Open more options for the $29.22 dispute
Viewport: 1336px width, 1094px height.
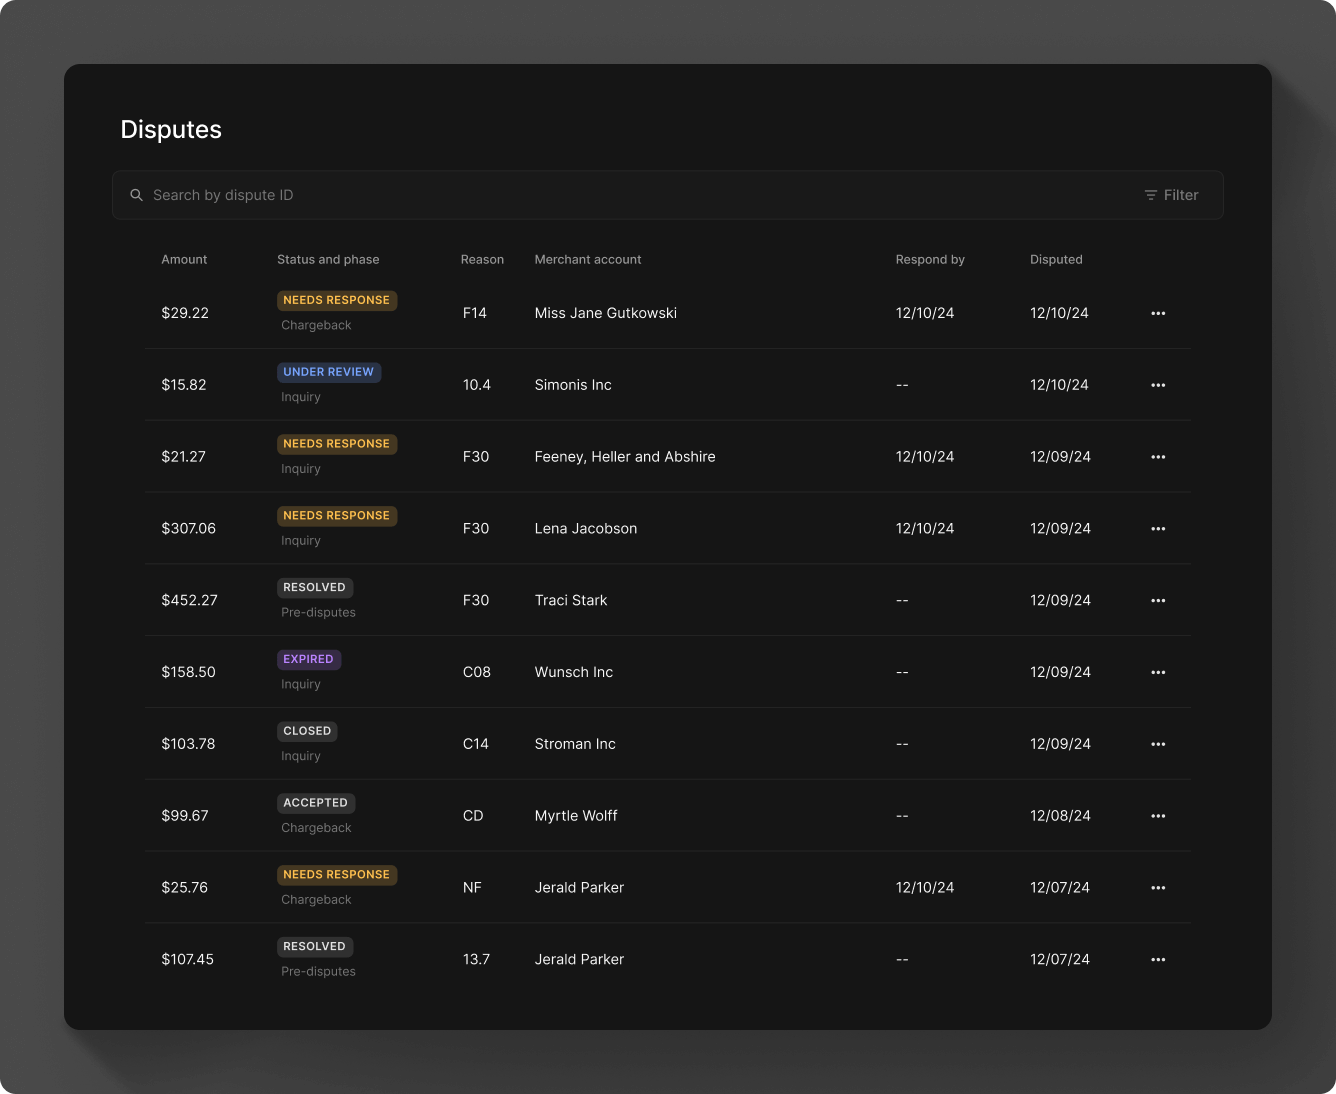point(1158,313)
